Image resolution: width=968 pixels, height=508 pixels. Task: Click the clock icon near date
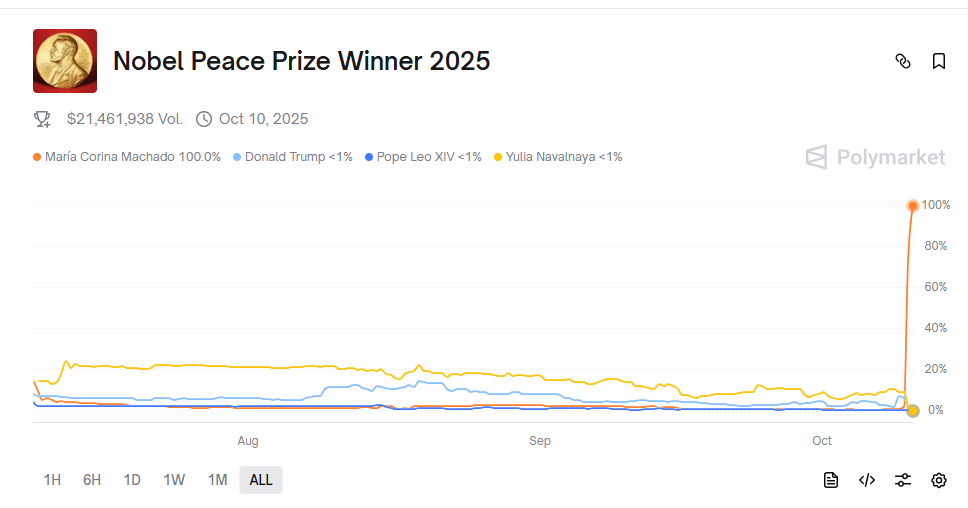204,119
